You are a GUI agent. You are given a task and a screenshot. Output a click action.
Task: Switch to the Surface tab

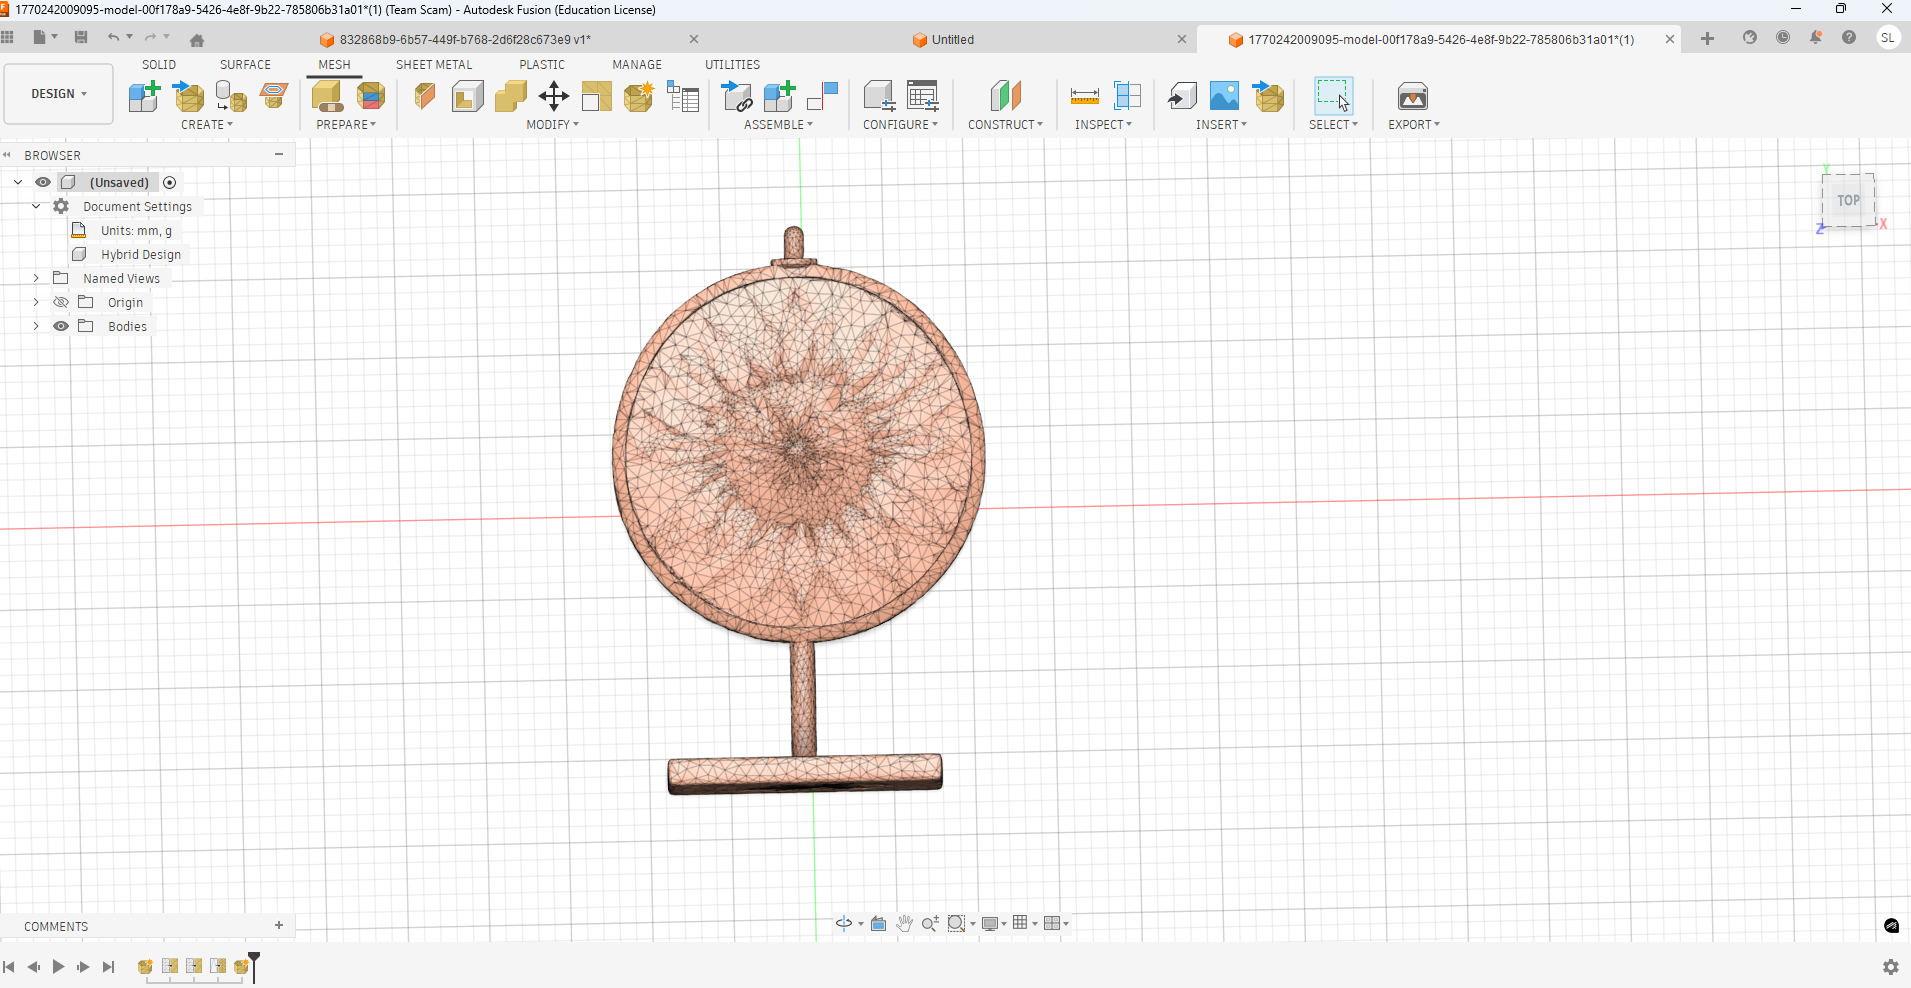click(245, 64)
